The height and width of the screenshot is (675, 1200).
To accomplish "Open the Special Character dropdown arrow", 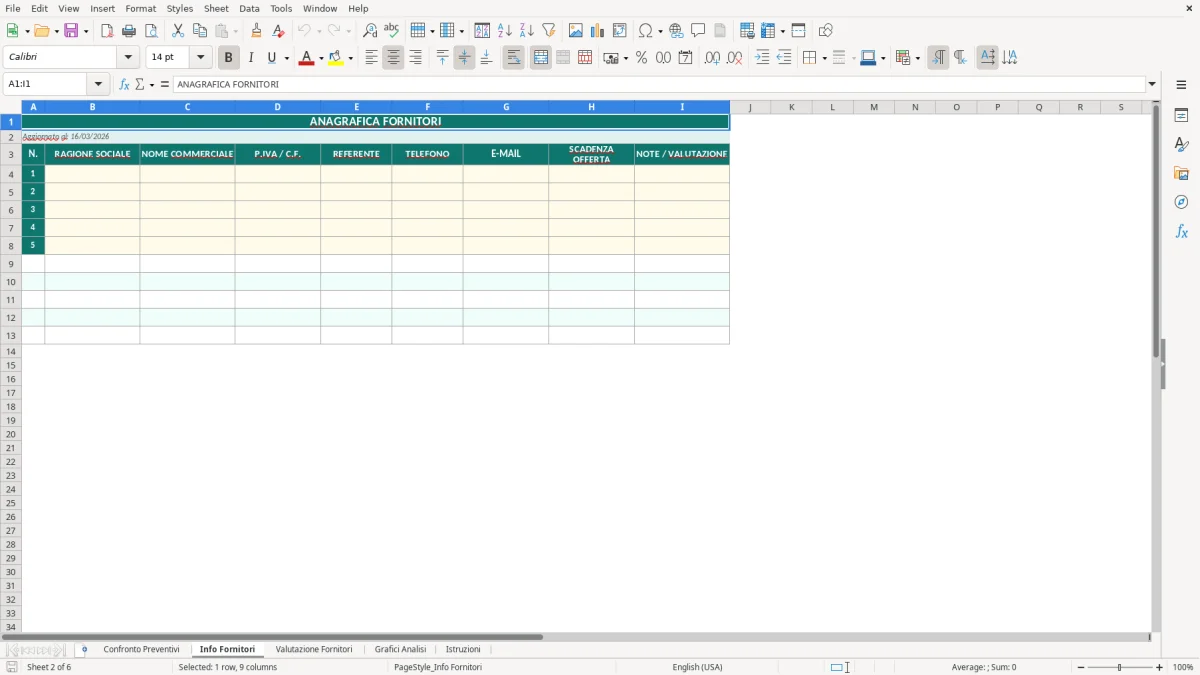I will (660, 31).
